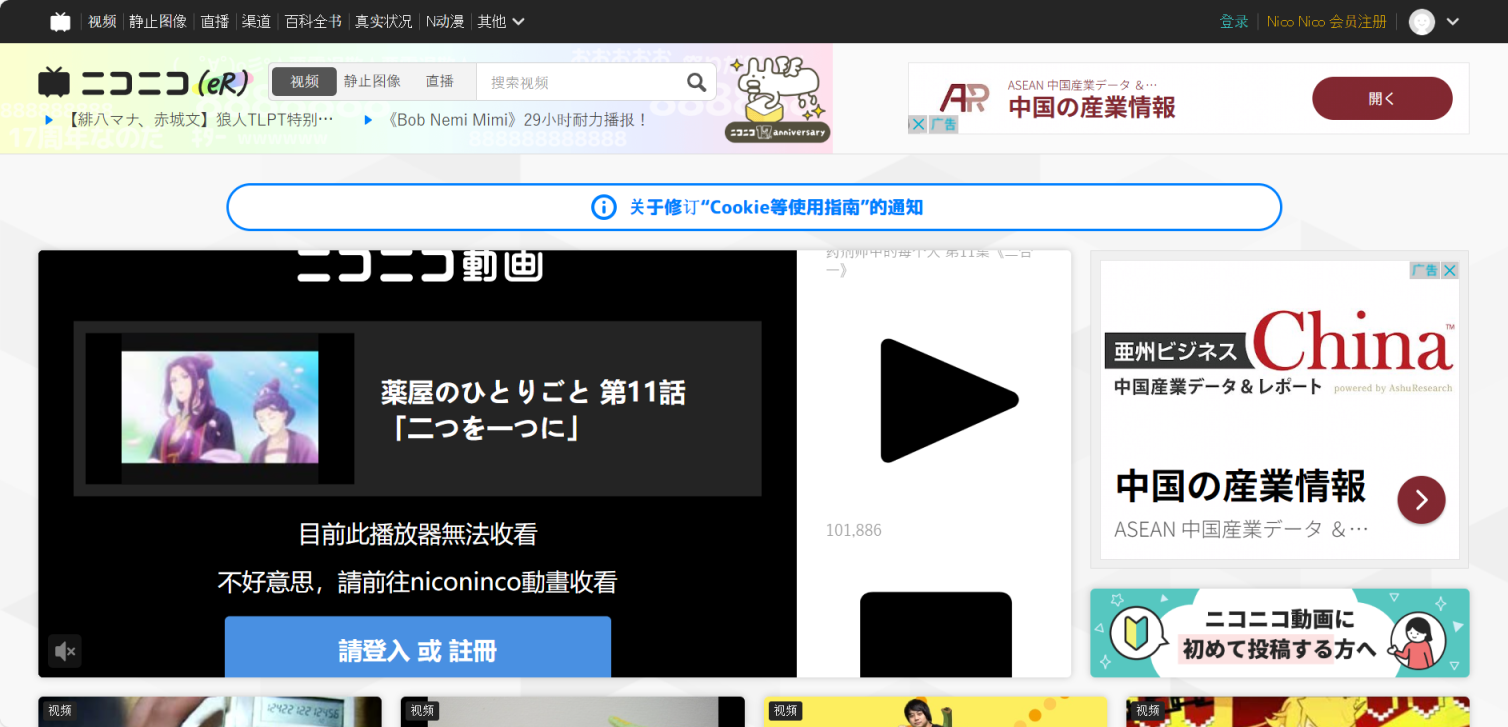The height and width of the screenshot is (727, 1508).
Task: Open the anniversary mascot banner
Action: tap(778, 97)
